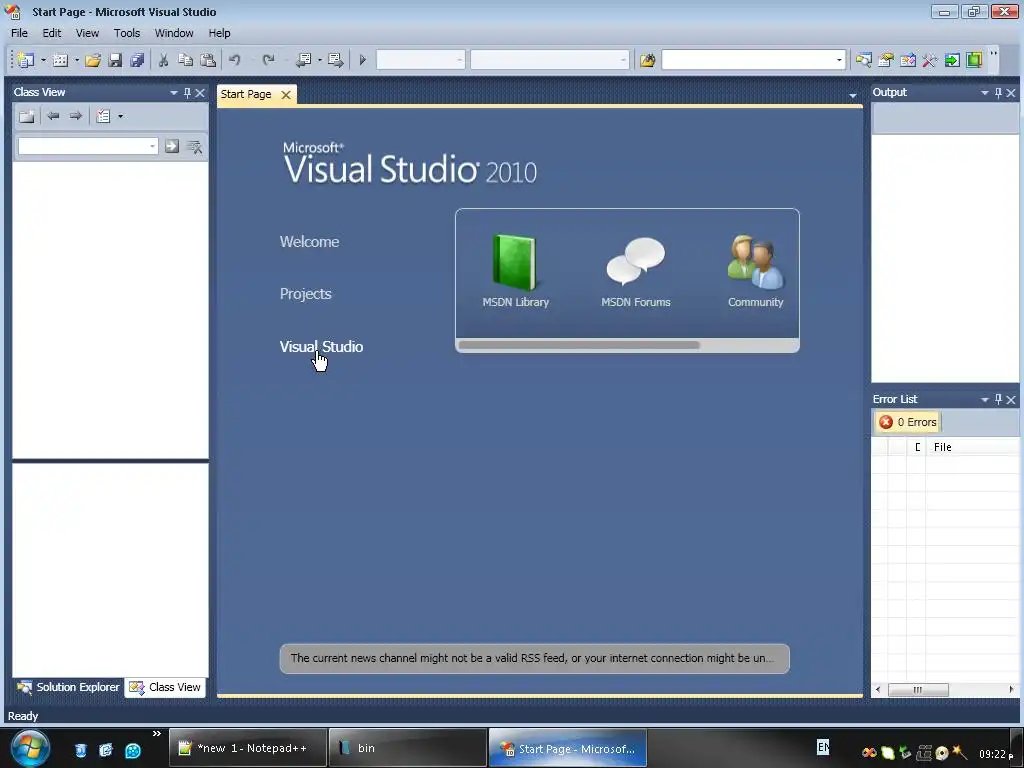
Task: Open the Properties Window toolbar icon
Action: 886,60
